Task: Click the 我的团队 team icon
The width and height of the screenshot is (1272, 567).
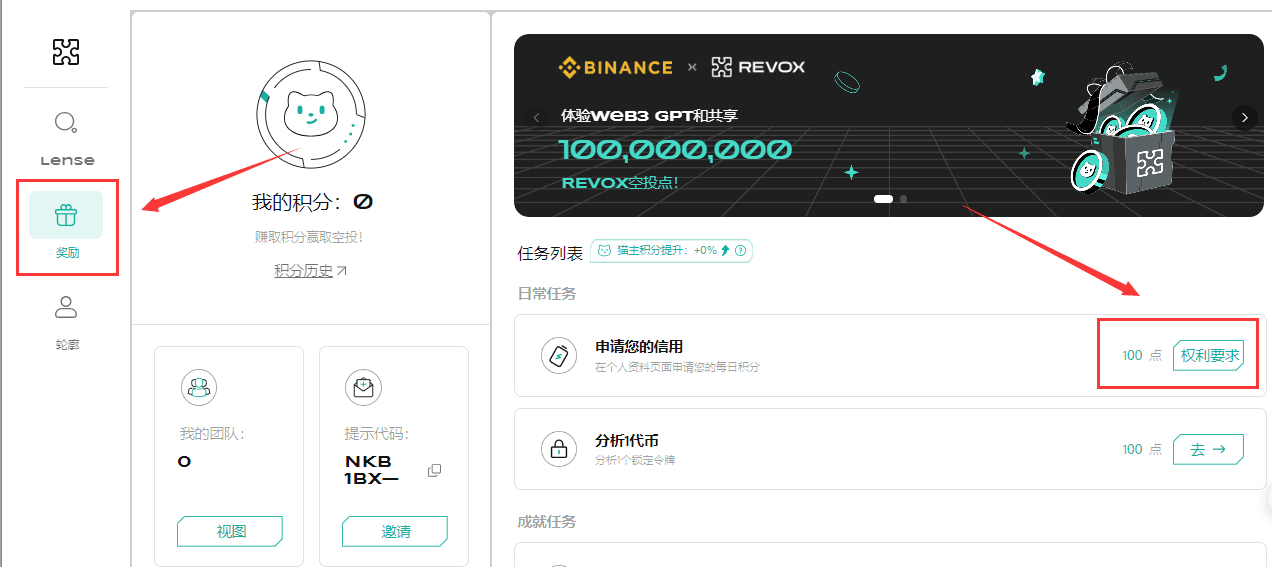Action: pyautogui.click(x=198, y=387)
